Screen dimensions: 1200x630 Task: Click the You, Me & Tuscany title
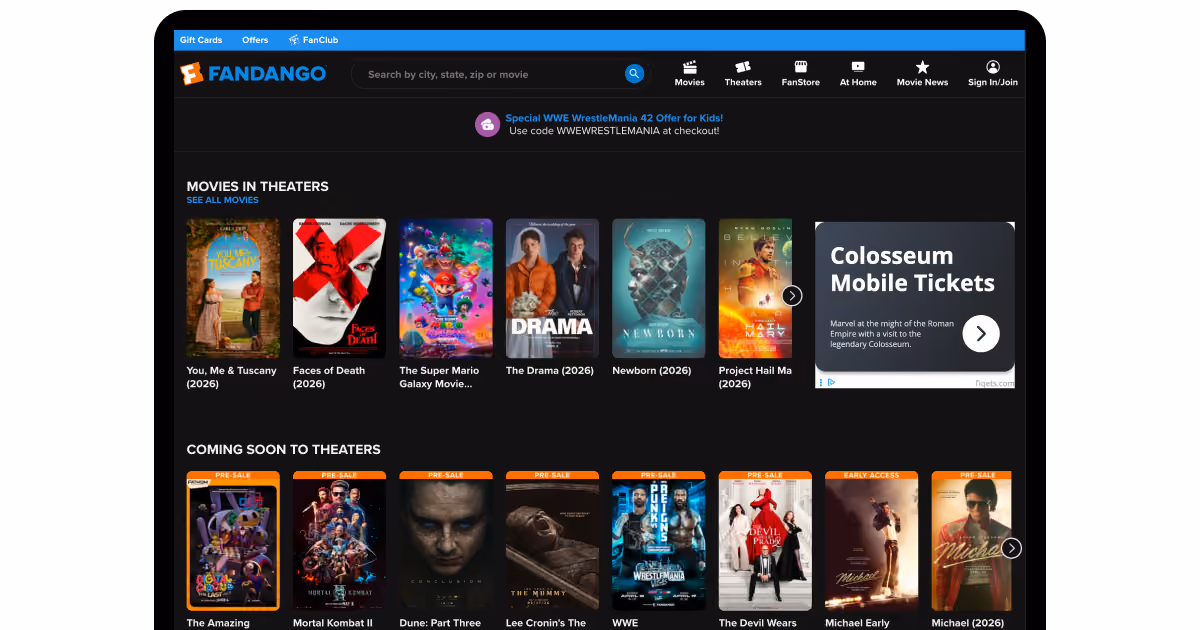click(x=234, y=377)
